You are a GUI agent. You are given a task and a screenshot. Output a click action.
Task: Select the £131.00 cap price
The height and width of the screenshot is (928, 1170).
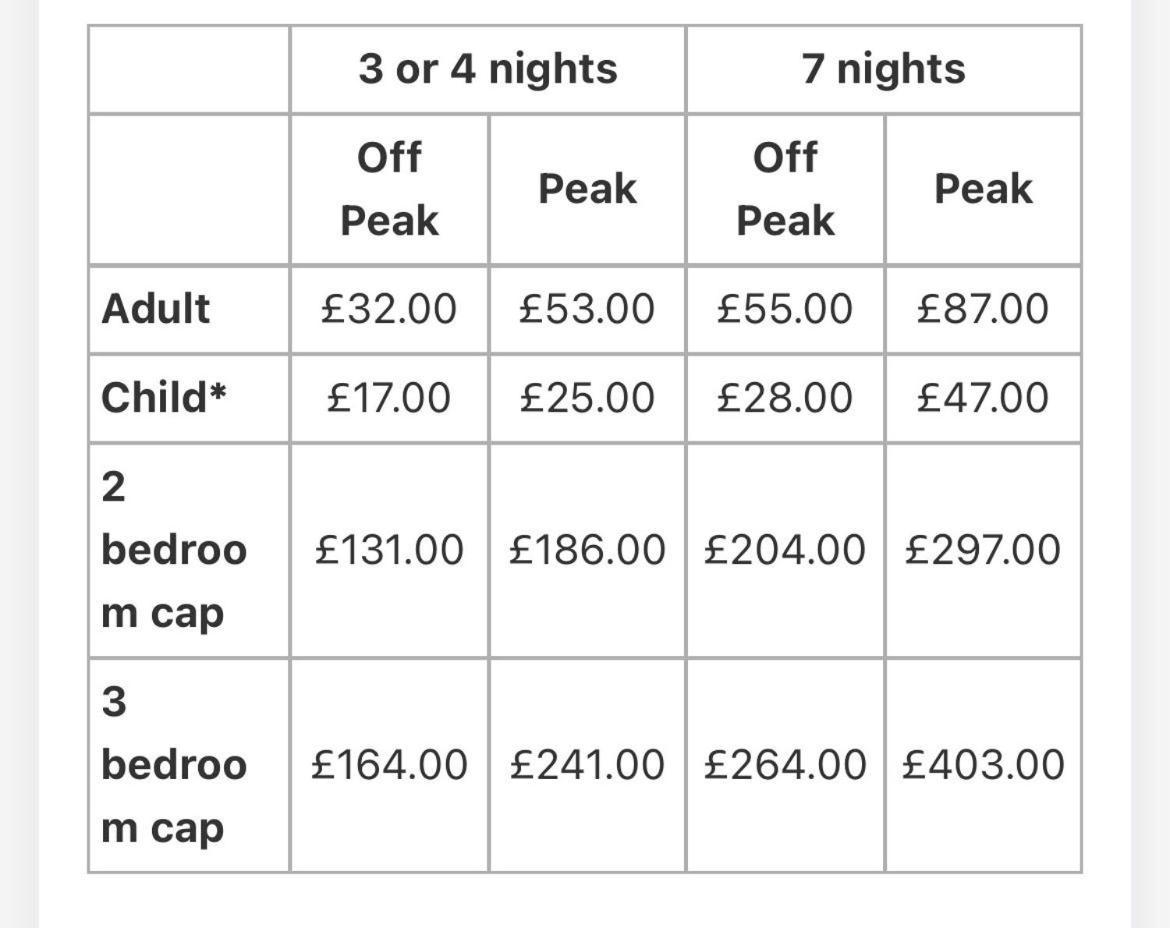pyautogui.click(x=389, y=551)
